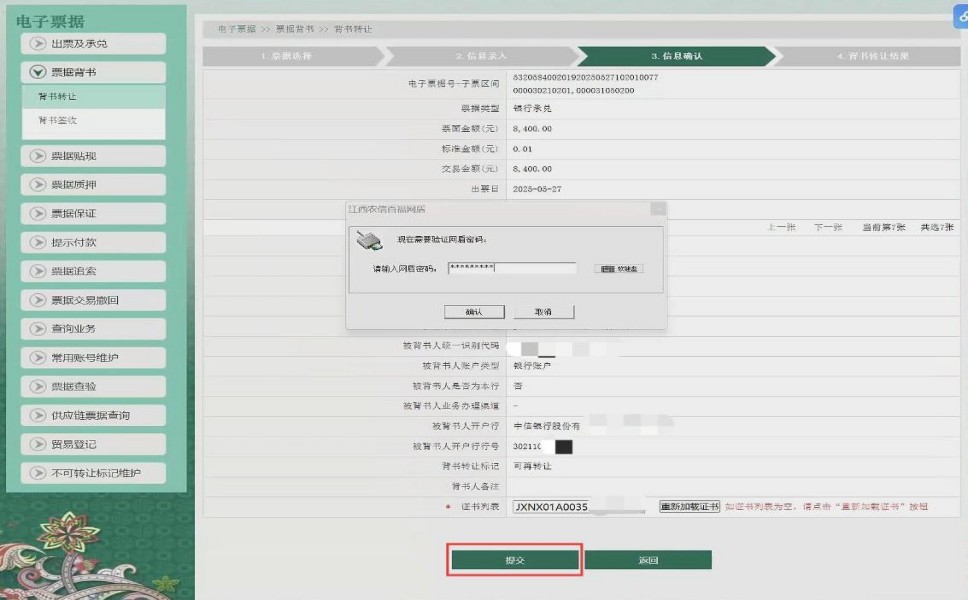The image size is (968, 600).
Task: Expand the 出票及承兑 menu
Action: tap(93, 44)
